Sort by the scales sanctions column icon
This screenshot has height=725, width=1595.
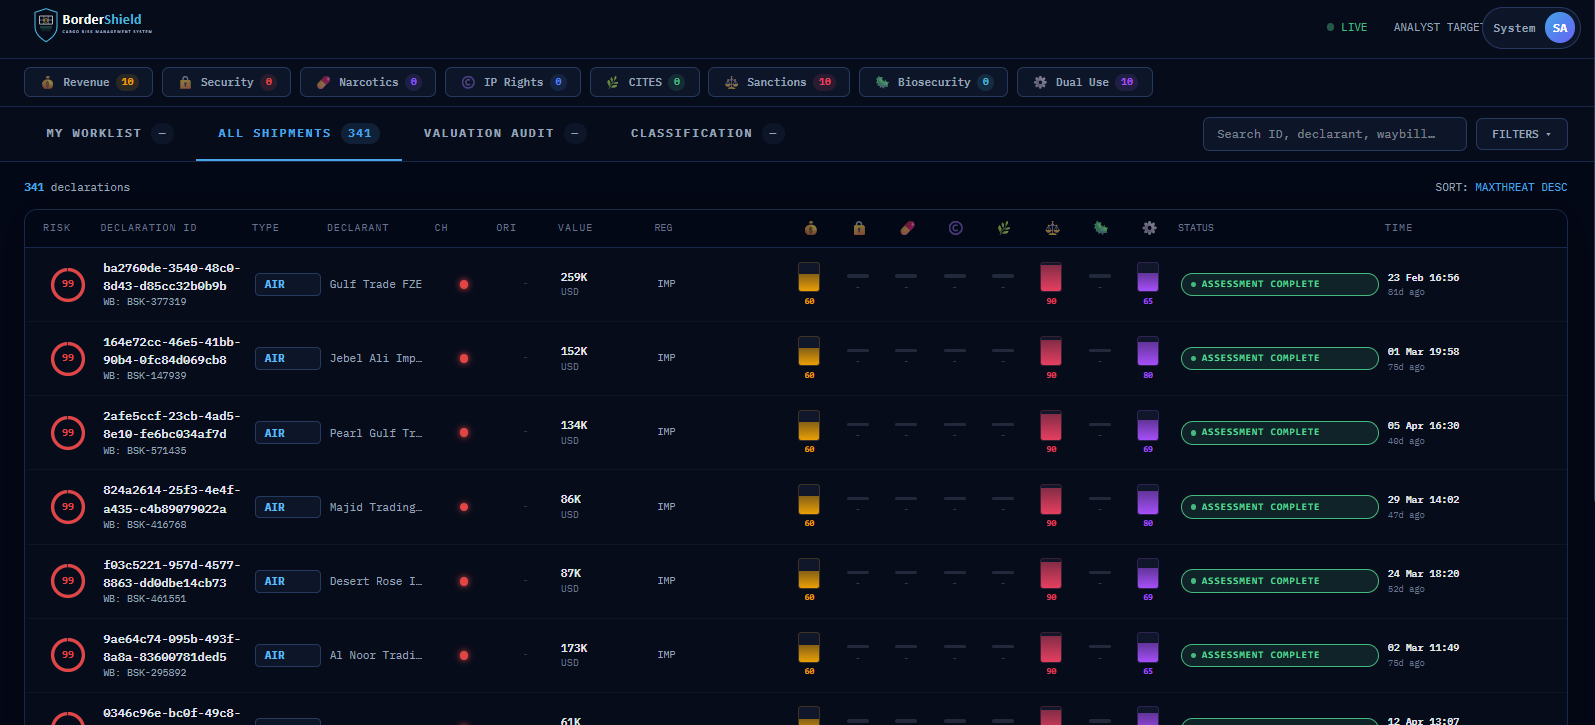[x=1052, y=228]
